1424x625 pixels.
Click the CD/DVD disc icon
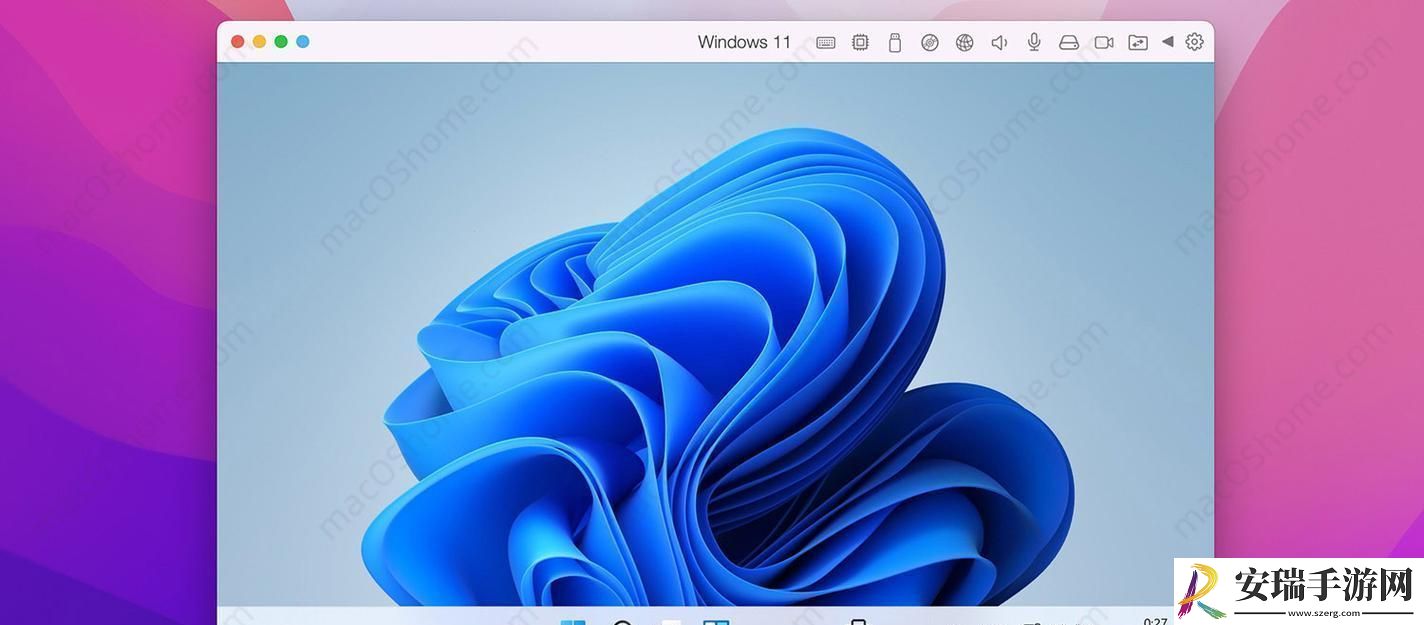(930, 42)
